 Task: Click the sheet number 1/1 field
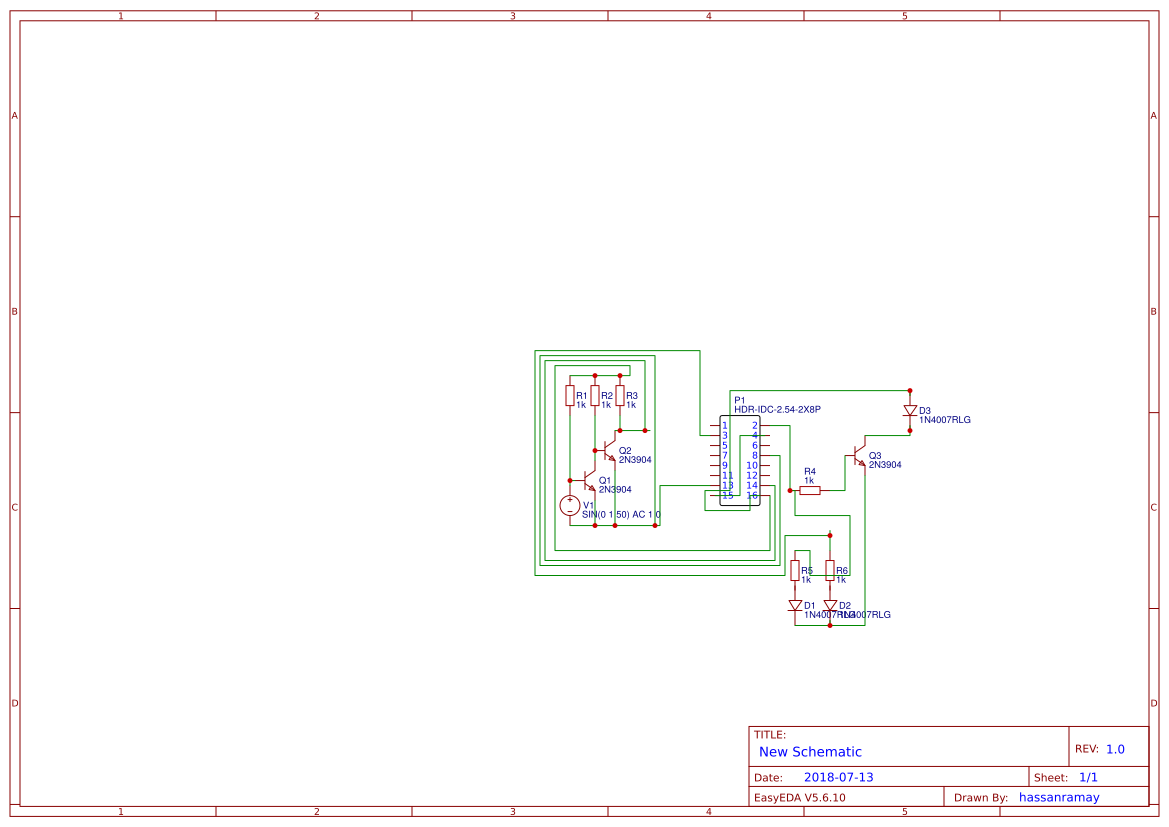[x=1088, y=777]
